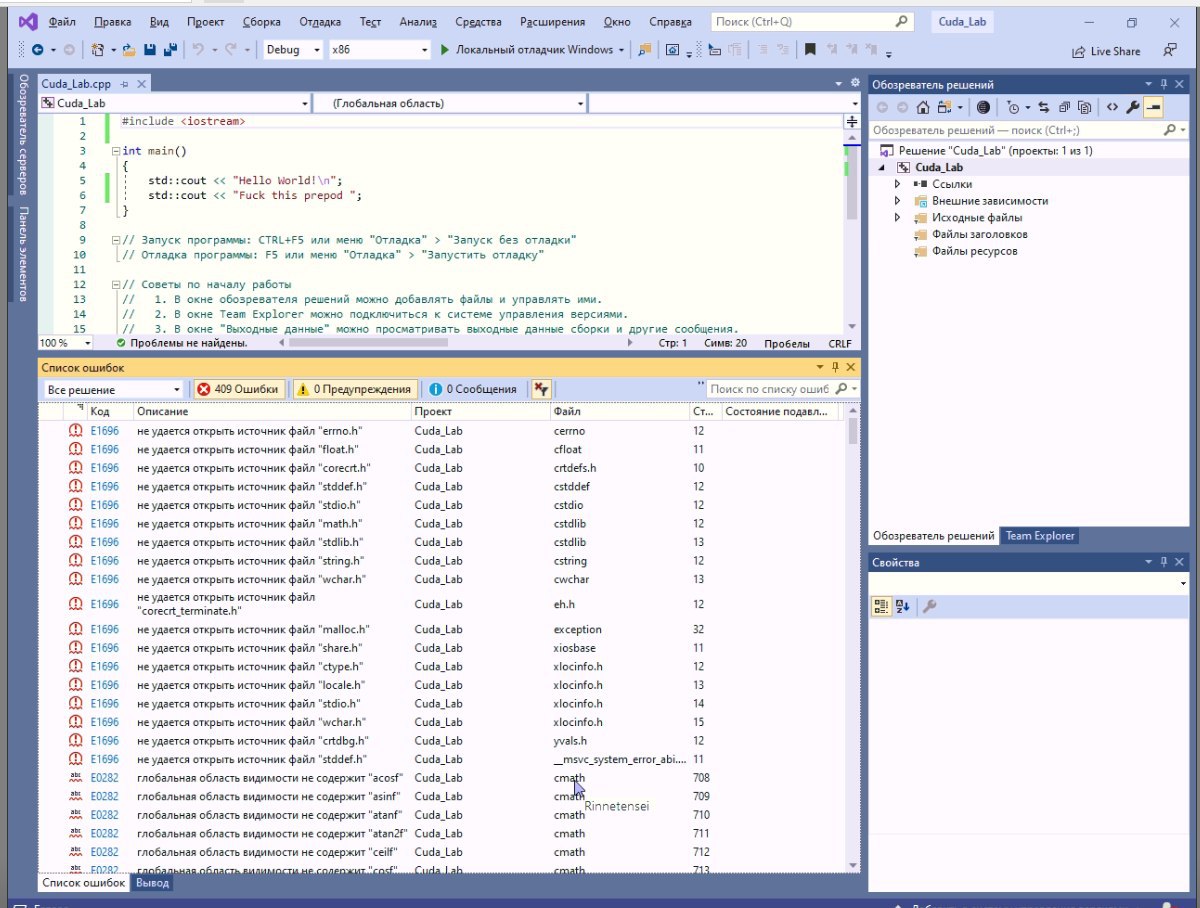
Task: Open the File menu
Action: pyautogui.click(x=62, y=21)
